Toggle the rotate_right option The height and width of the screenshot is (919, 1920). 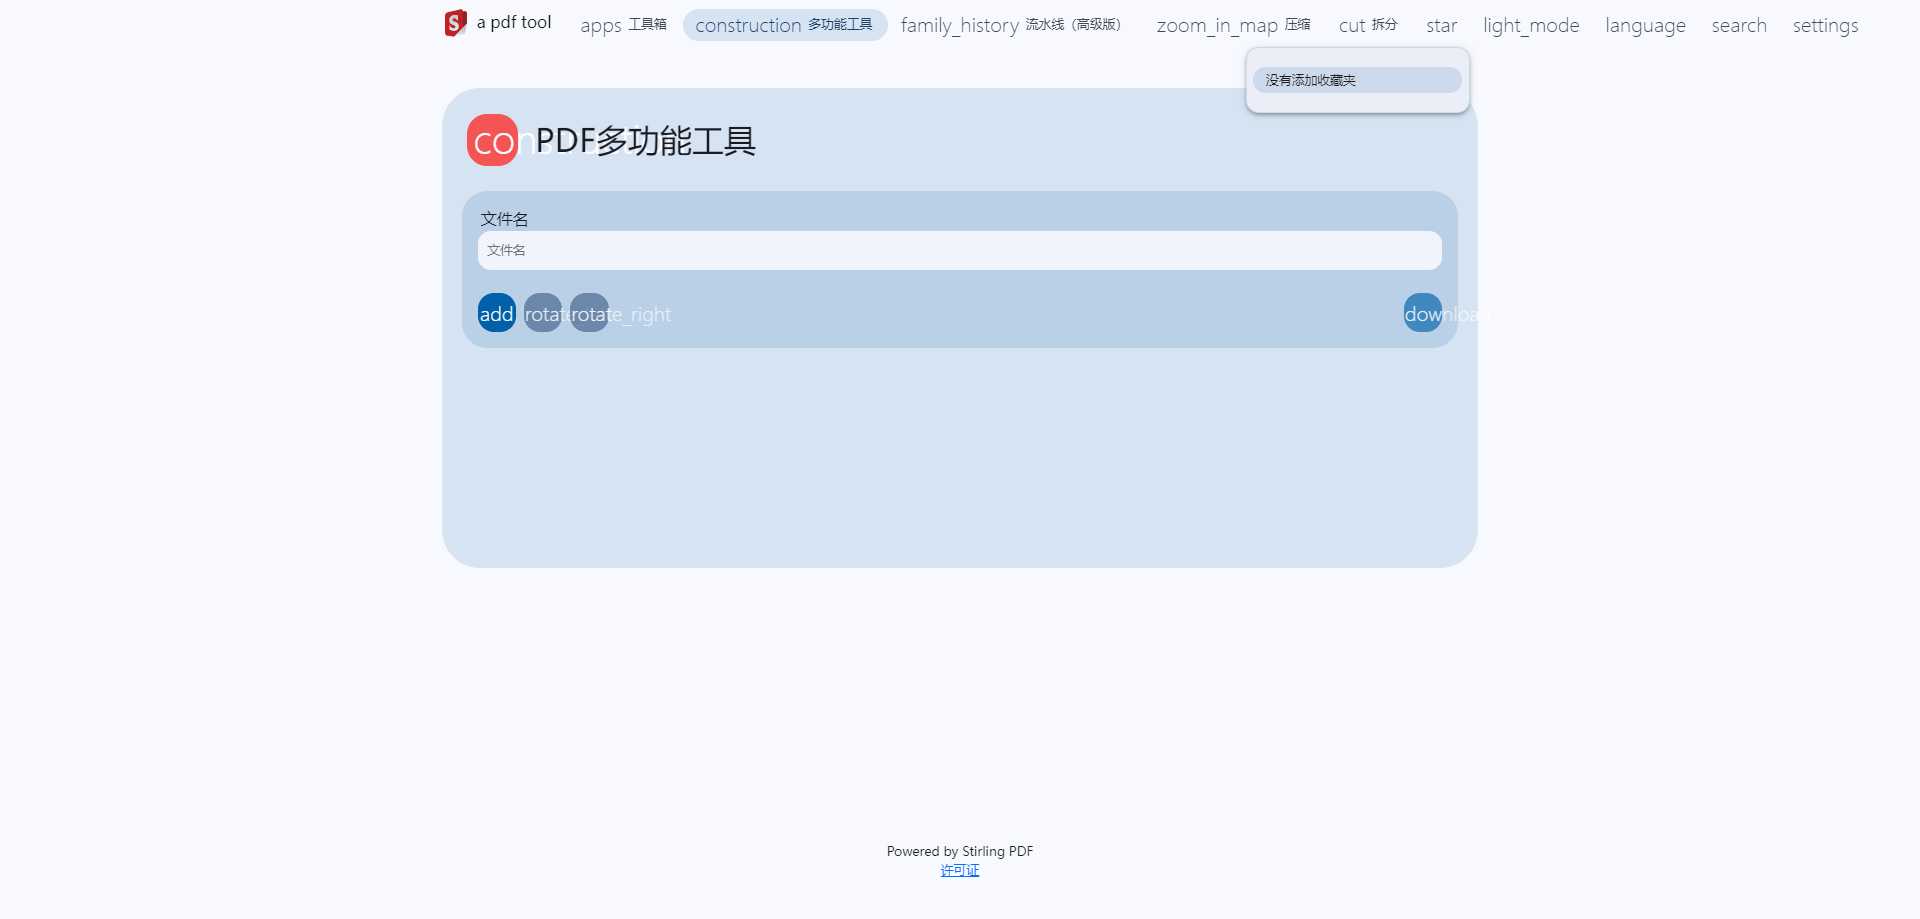click(x=589, y=312)
